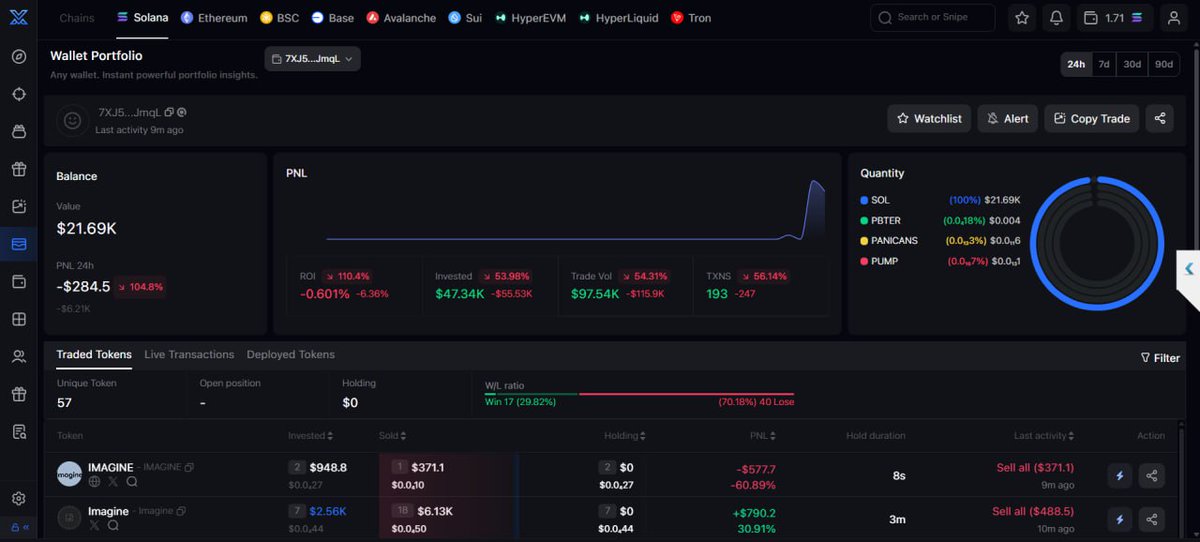Open the crosshair sniper icon in sidebar
The image size is (1200, 542).
[19, 94]
